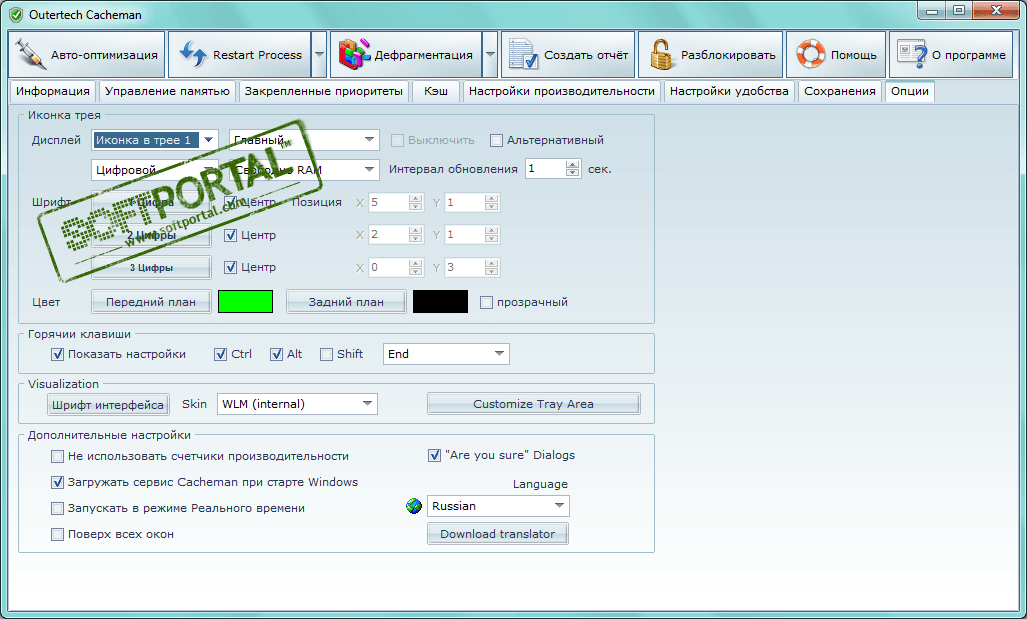Toggle the "Are you sure" Dialogs checkbox

(434, 455)
